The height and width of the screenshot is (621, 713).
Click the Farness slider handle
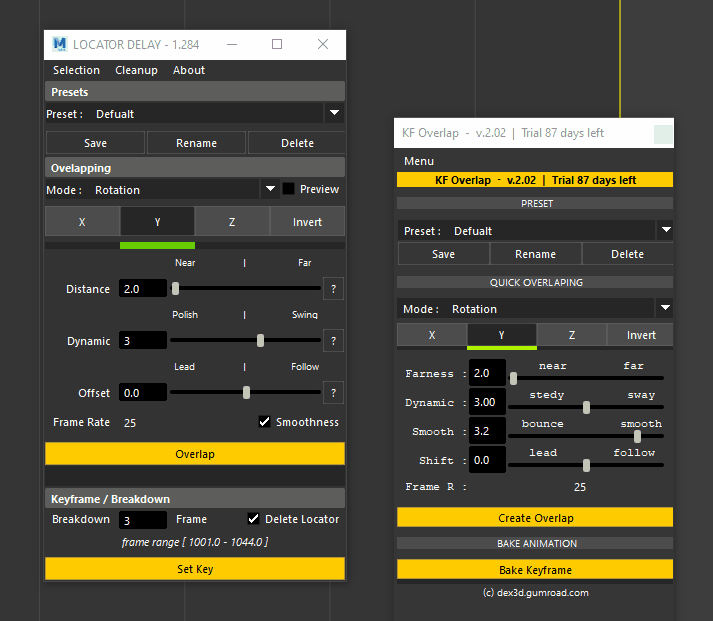click(x=513, y=378)
